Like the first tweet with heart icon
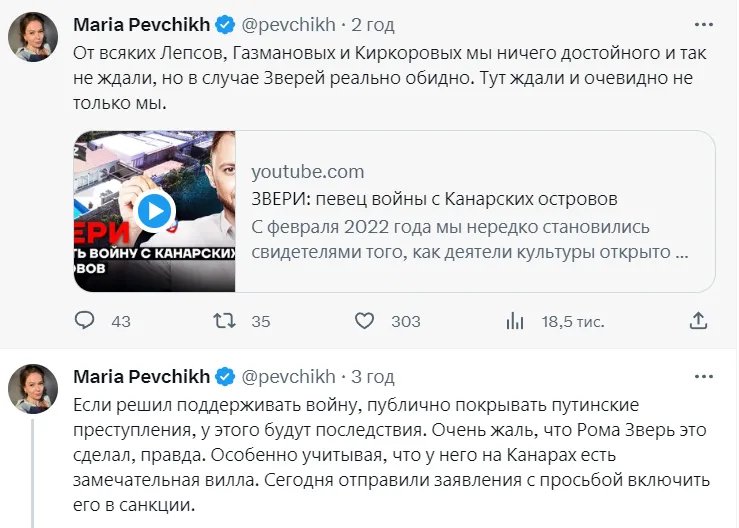 pyautogui.click(x=366, y=321)
